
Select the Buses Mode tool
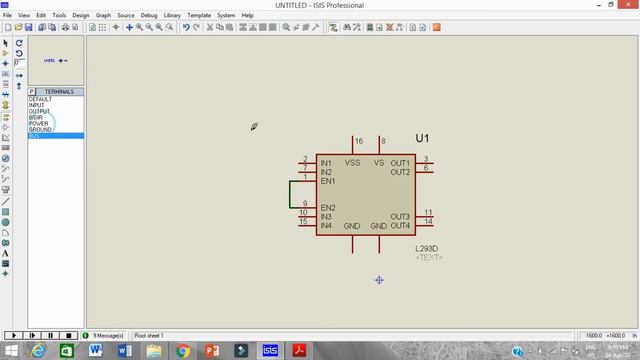(5, 94)
